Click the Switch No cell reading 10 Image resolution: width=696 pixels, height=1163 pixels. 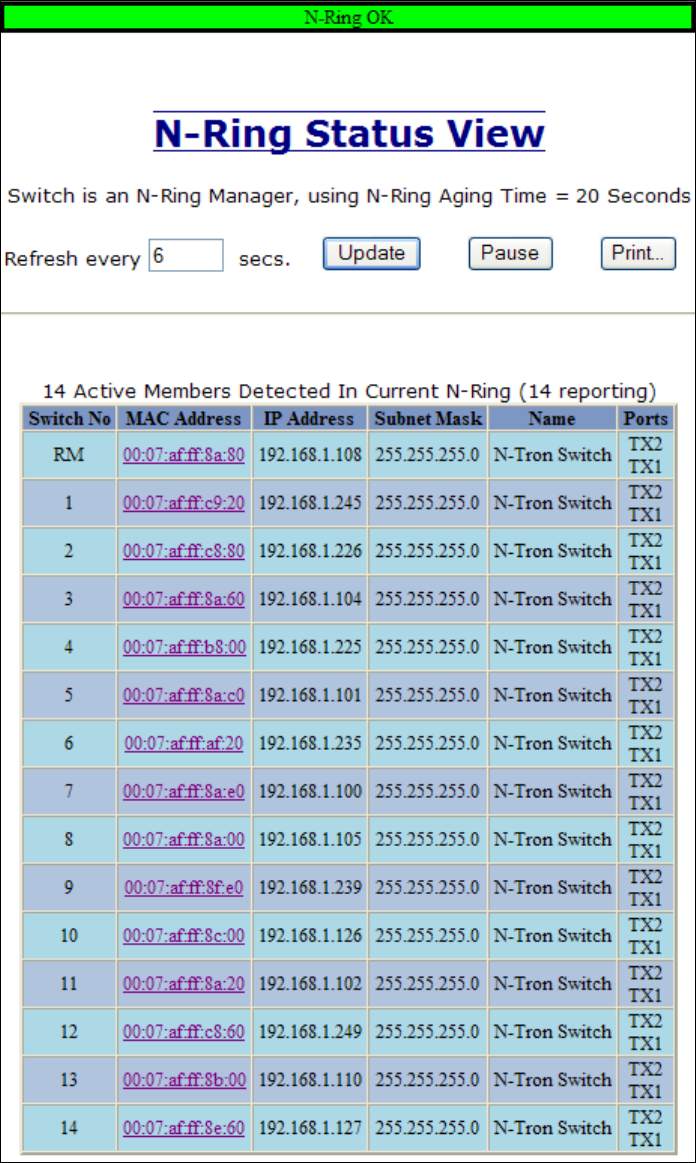tap(69, 935)
